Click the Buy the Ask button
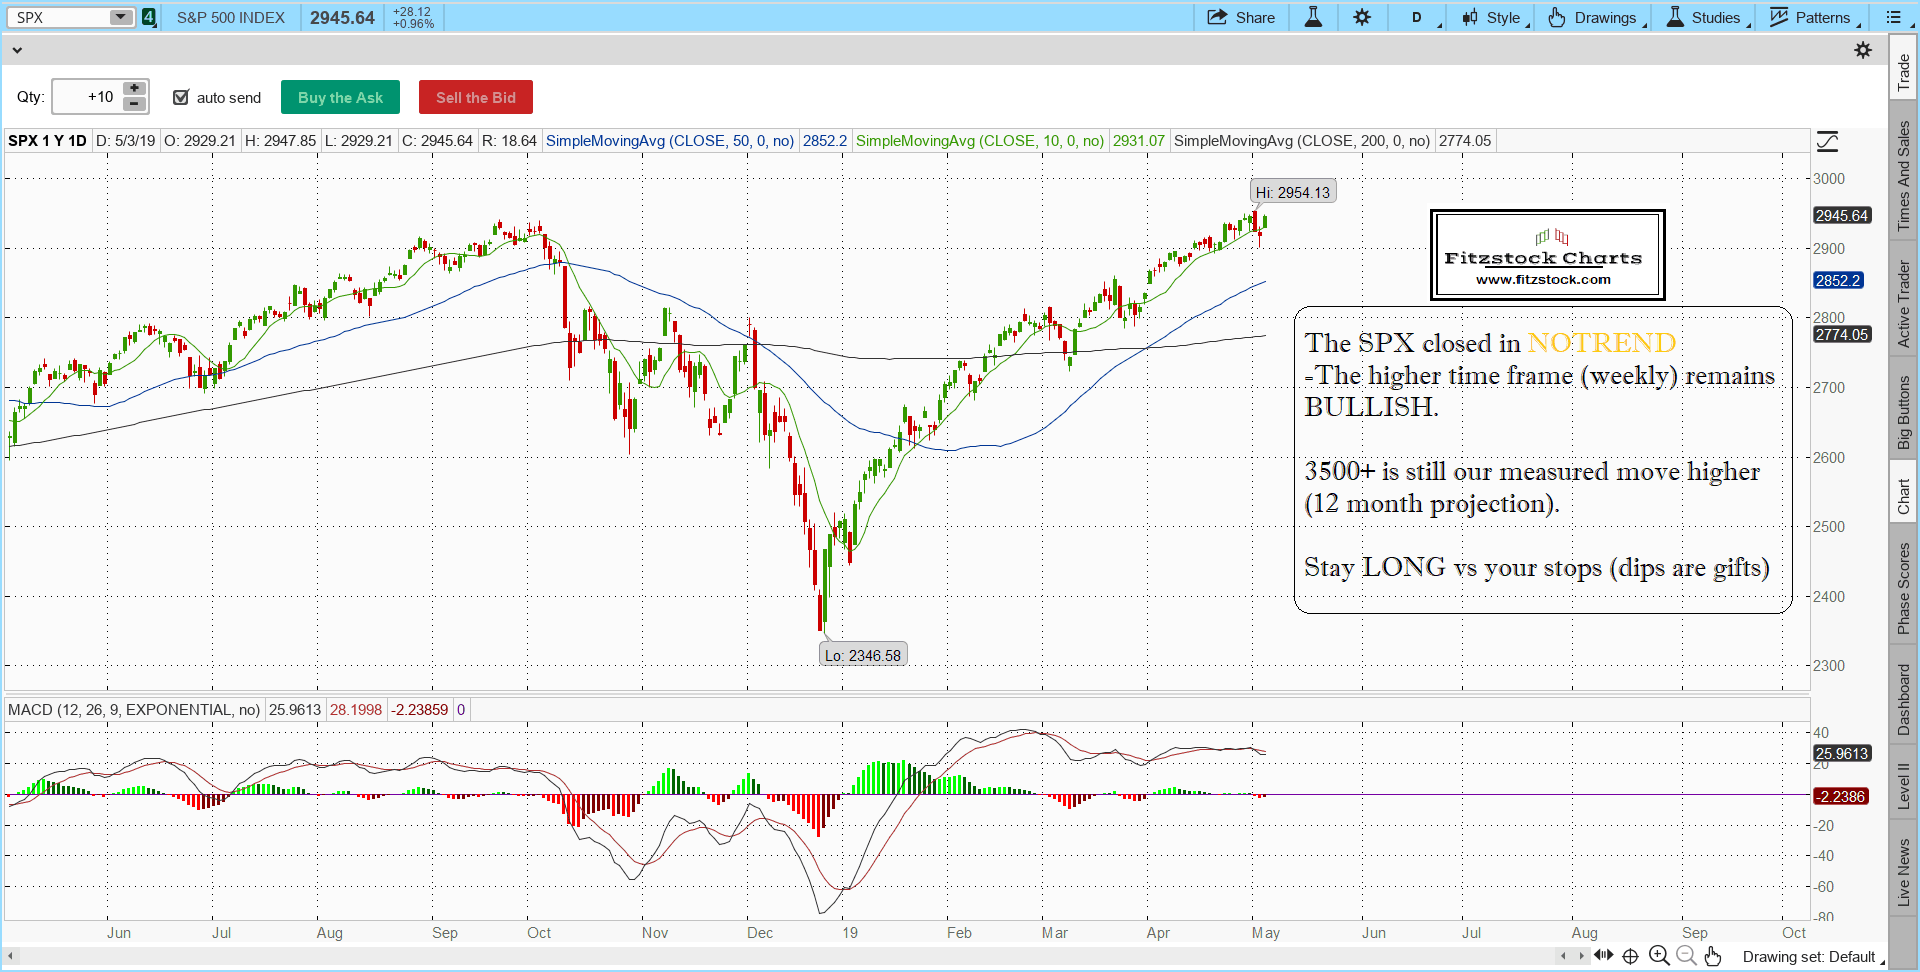 point(340,97)
